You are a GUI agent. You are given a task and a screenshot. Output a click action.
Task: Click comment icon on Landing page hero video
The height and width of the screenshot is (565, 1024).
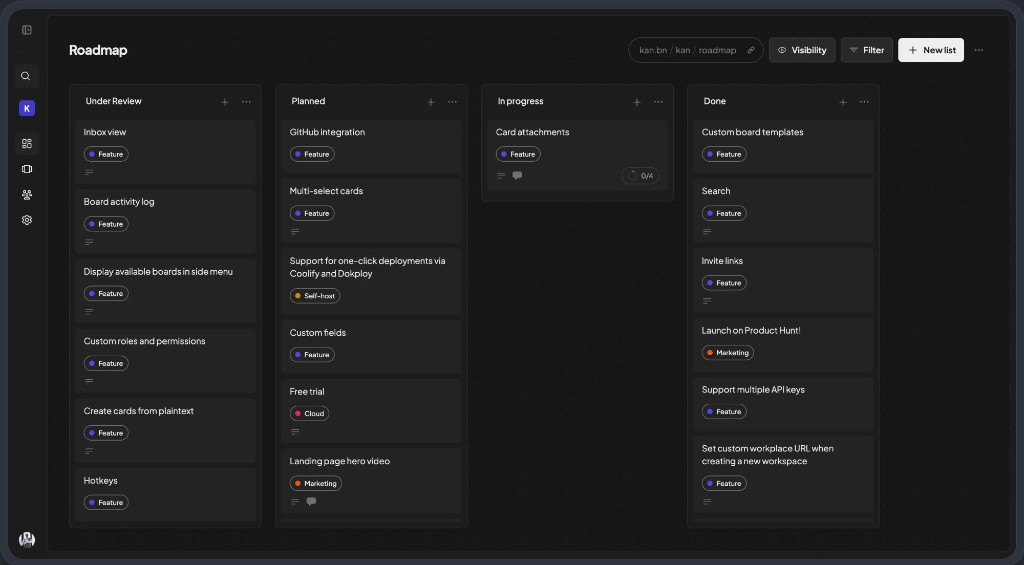point(312,502)
